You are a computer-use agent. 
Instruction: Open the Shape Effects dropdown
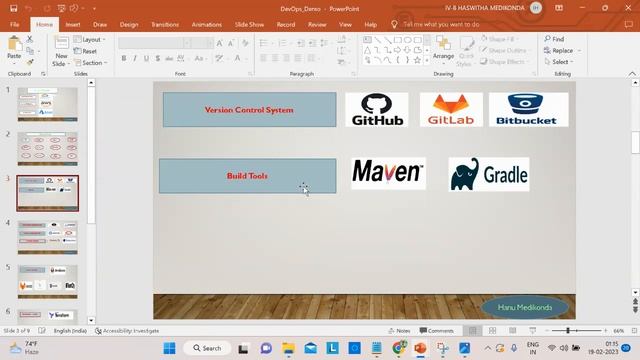pos(504,62)
